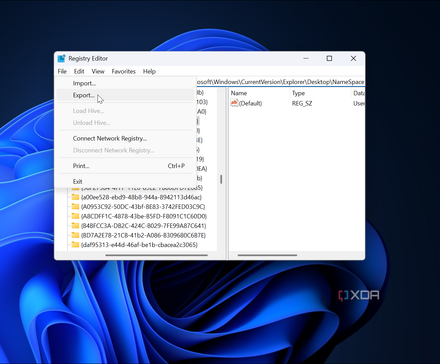
Task: Open the View menu
Action: pos(98,71)
